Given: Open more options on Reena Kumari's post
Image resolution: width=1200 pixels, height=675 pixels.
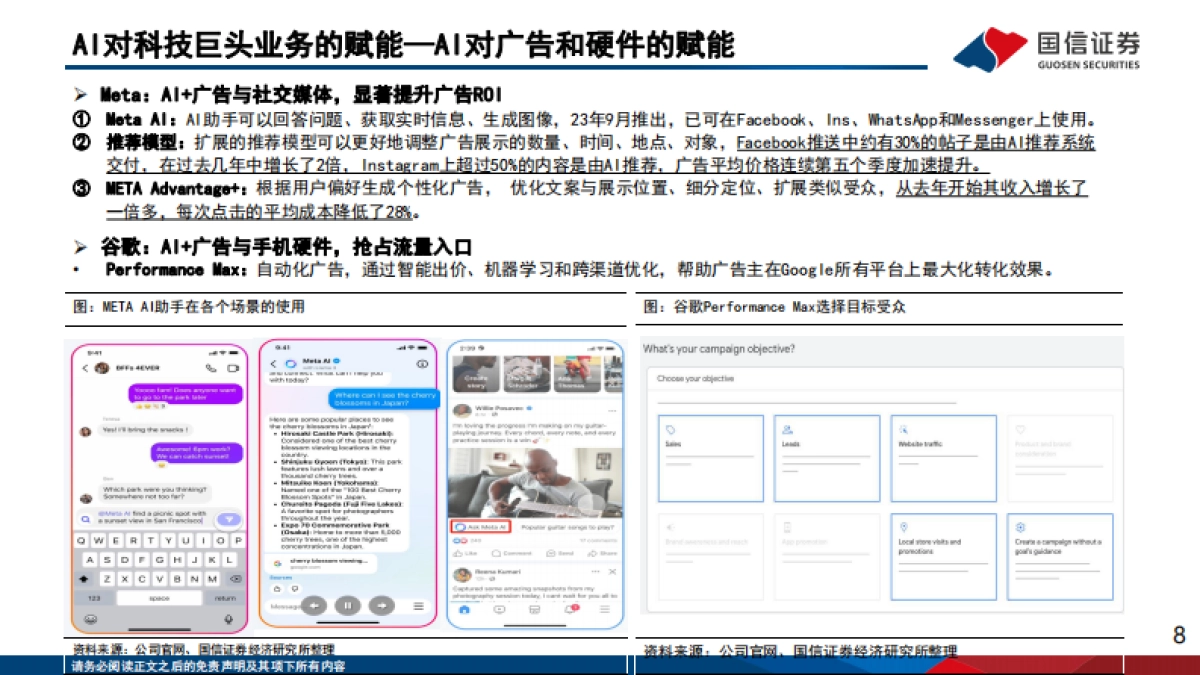Looking at the screenshot, I should [594, 572].
